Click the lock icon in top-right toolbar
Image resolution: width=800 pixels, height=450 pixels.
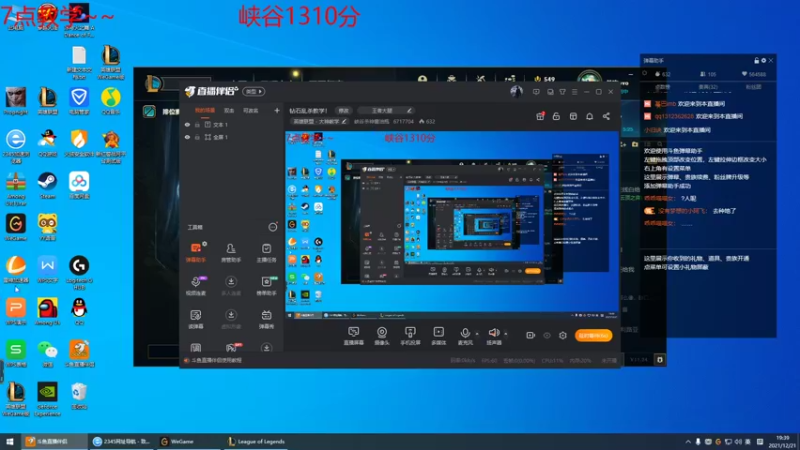coord(556,116)
